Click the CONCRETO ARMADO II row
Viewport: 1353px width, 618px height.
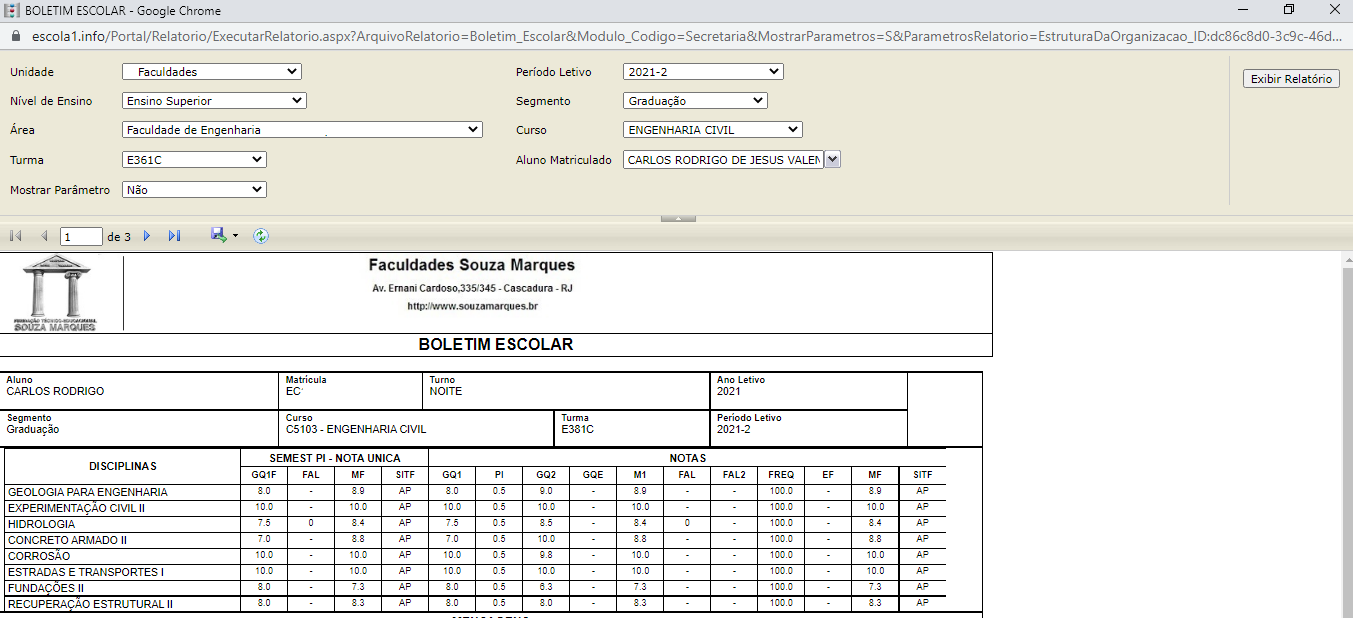(475, 540)
